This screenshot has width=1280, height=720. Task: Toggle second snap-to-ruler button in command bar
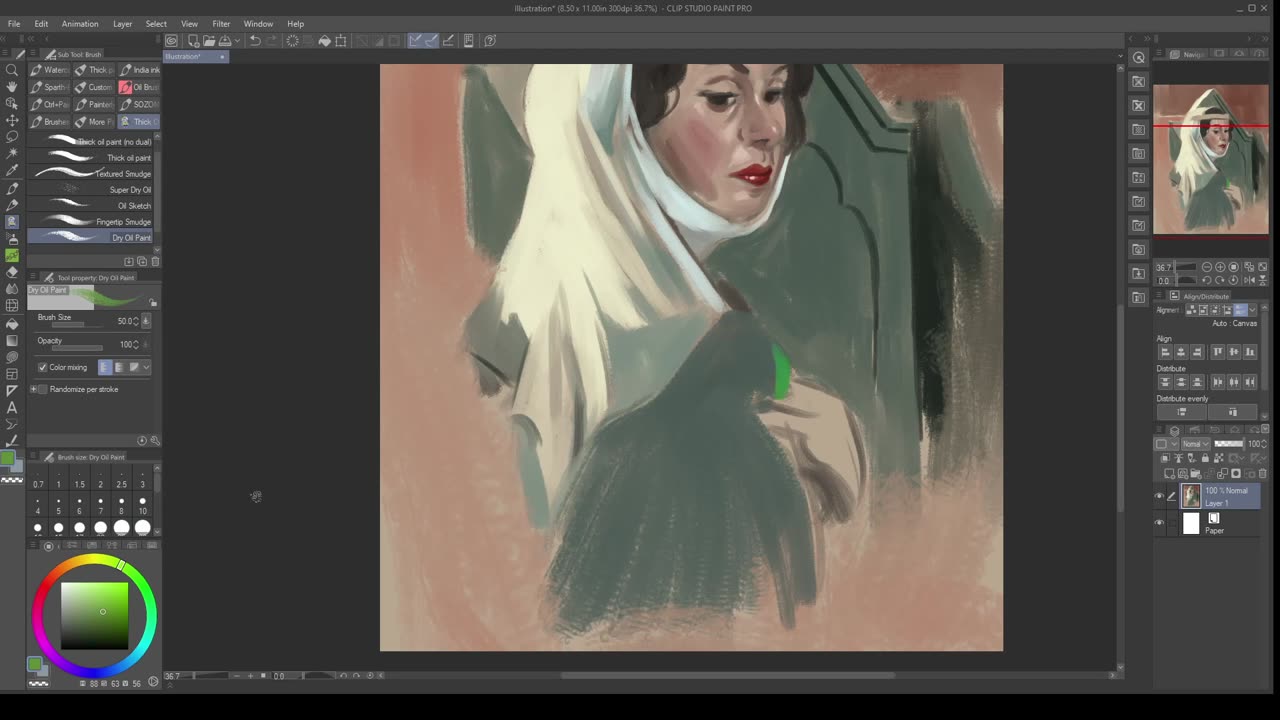click(x=431, y=41)
